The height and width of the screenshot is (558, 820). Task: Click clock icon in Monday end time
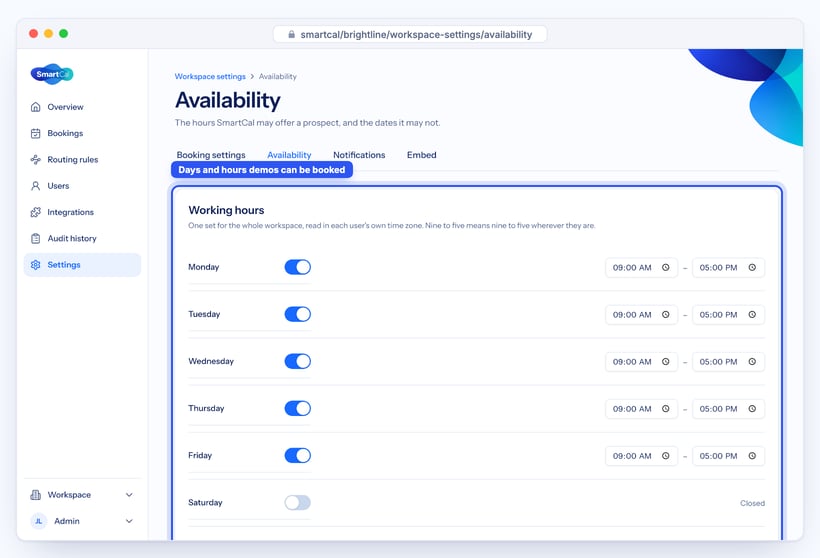point(752,267)
